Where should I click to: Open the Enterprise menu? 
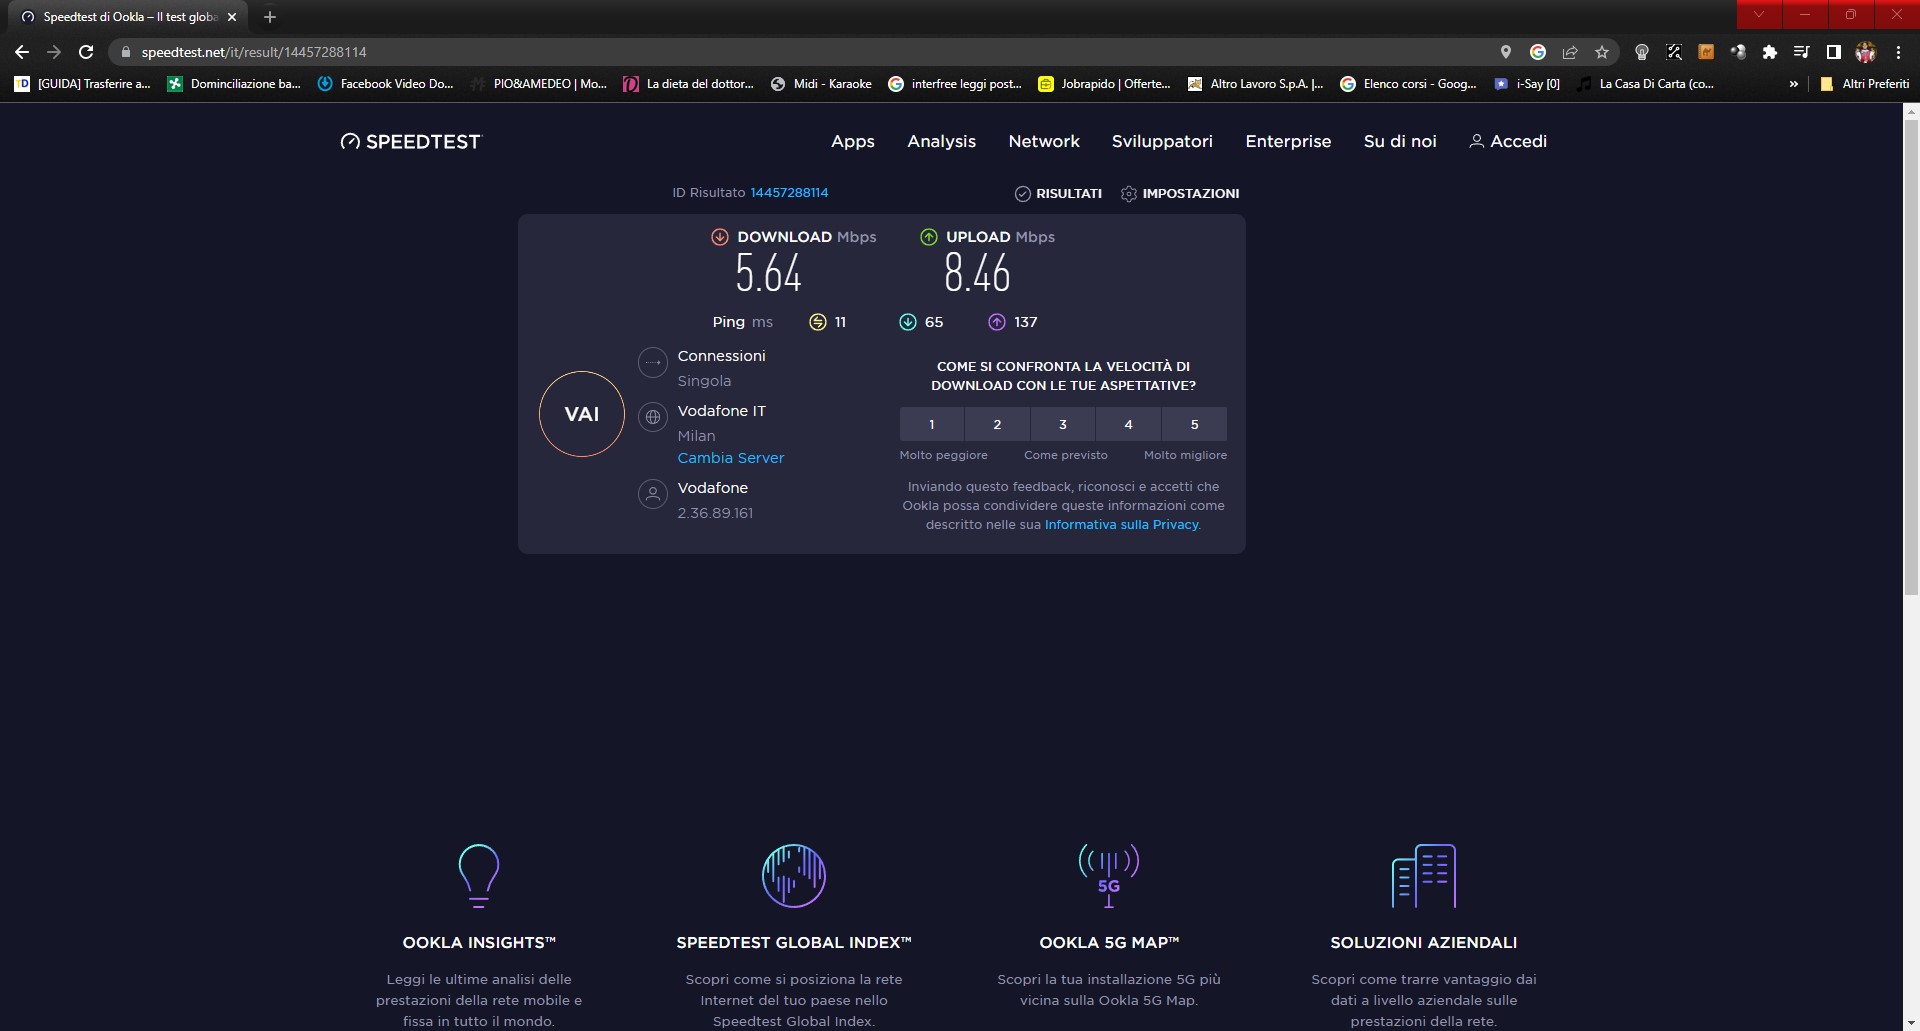[1288, 142]
